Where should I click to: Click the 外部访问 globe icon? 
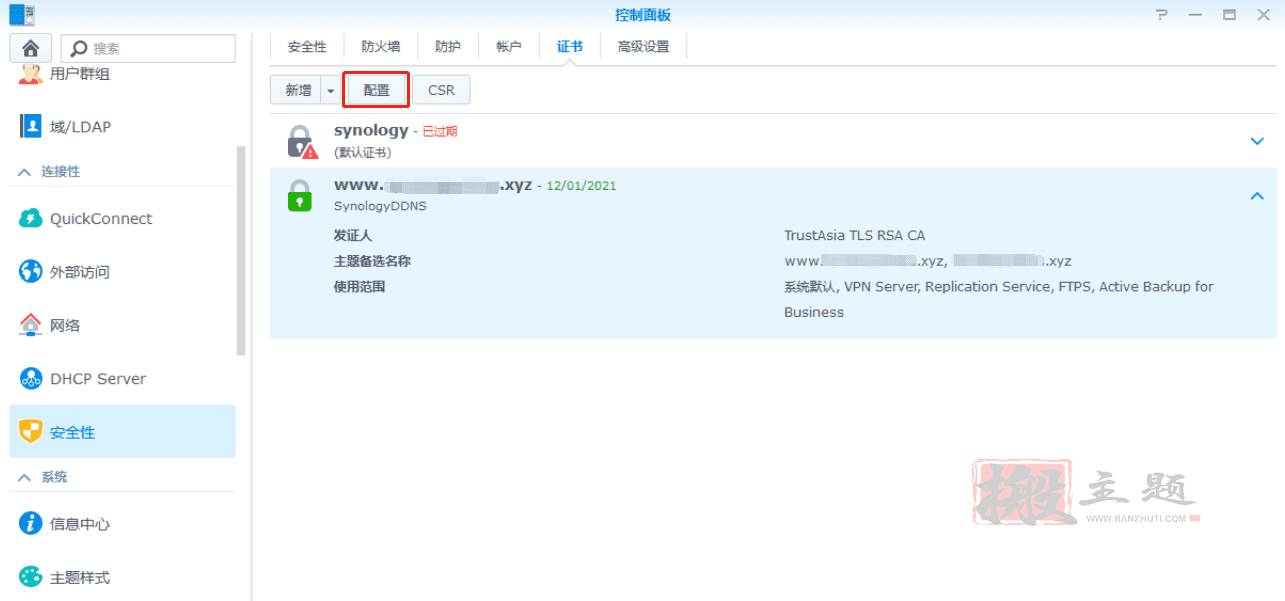point(31,272)
